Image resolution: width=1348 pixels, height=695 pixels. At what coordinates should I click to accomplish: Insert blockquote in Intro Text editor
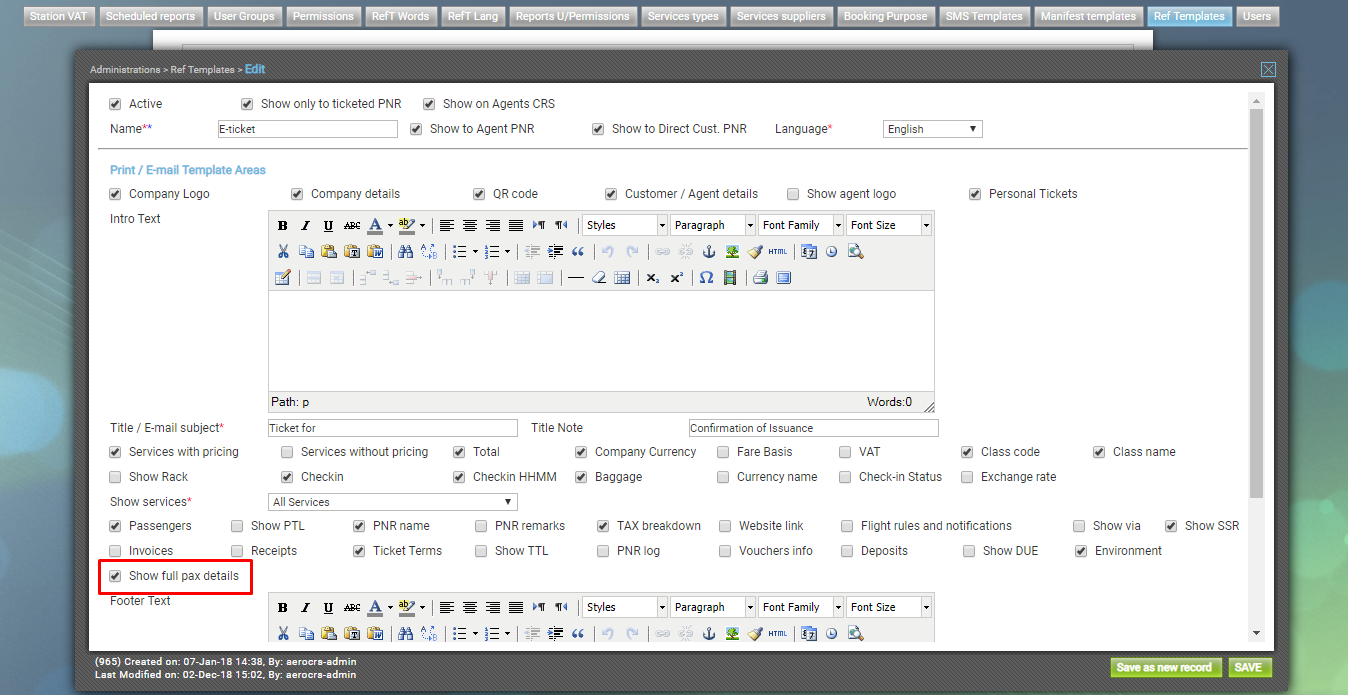(x=579, y=251)
